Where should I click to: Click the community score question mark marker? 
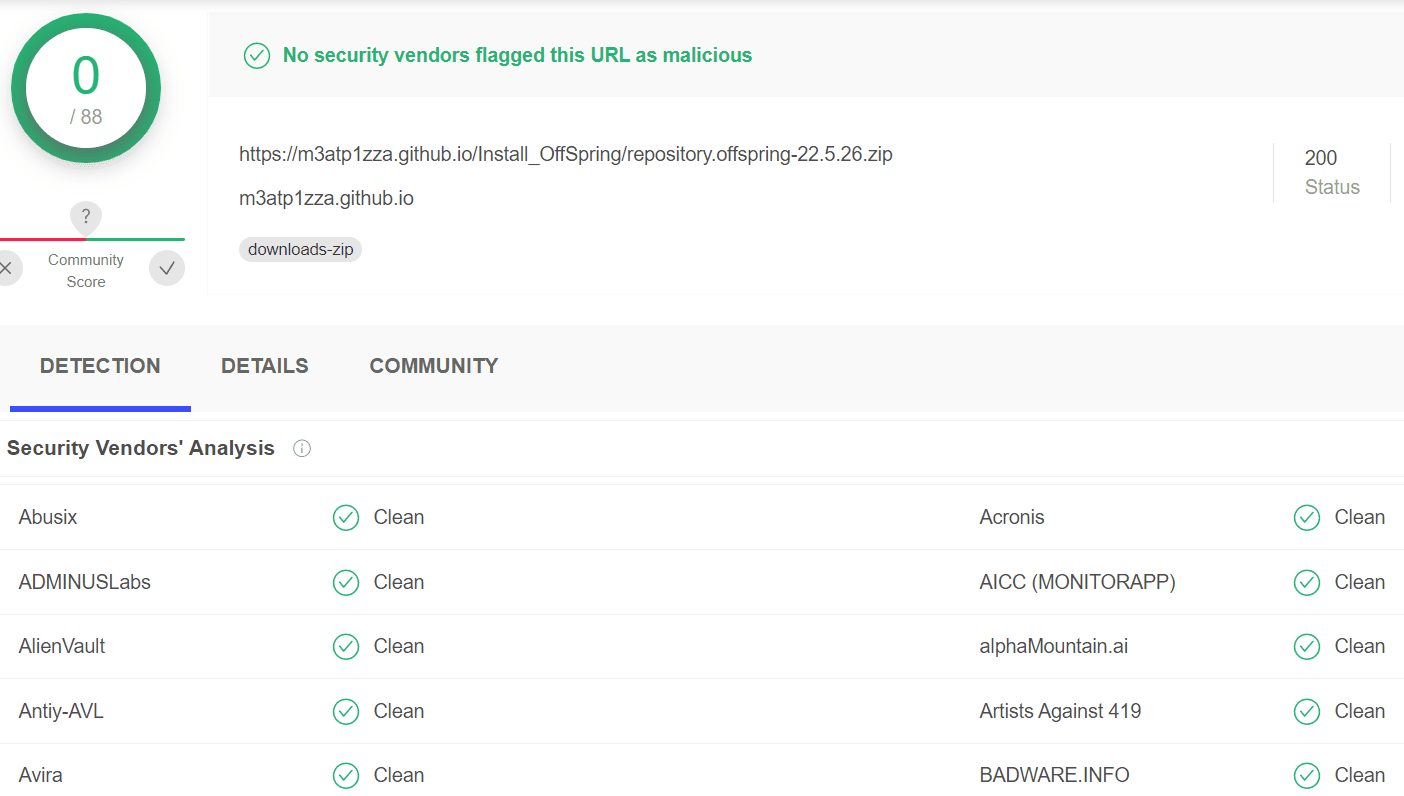point(86,217)
